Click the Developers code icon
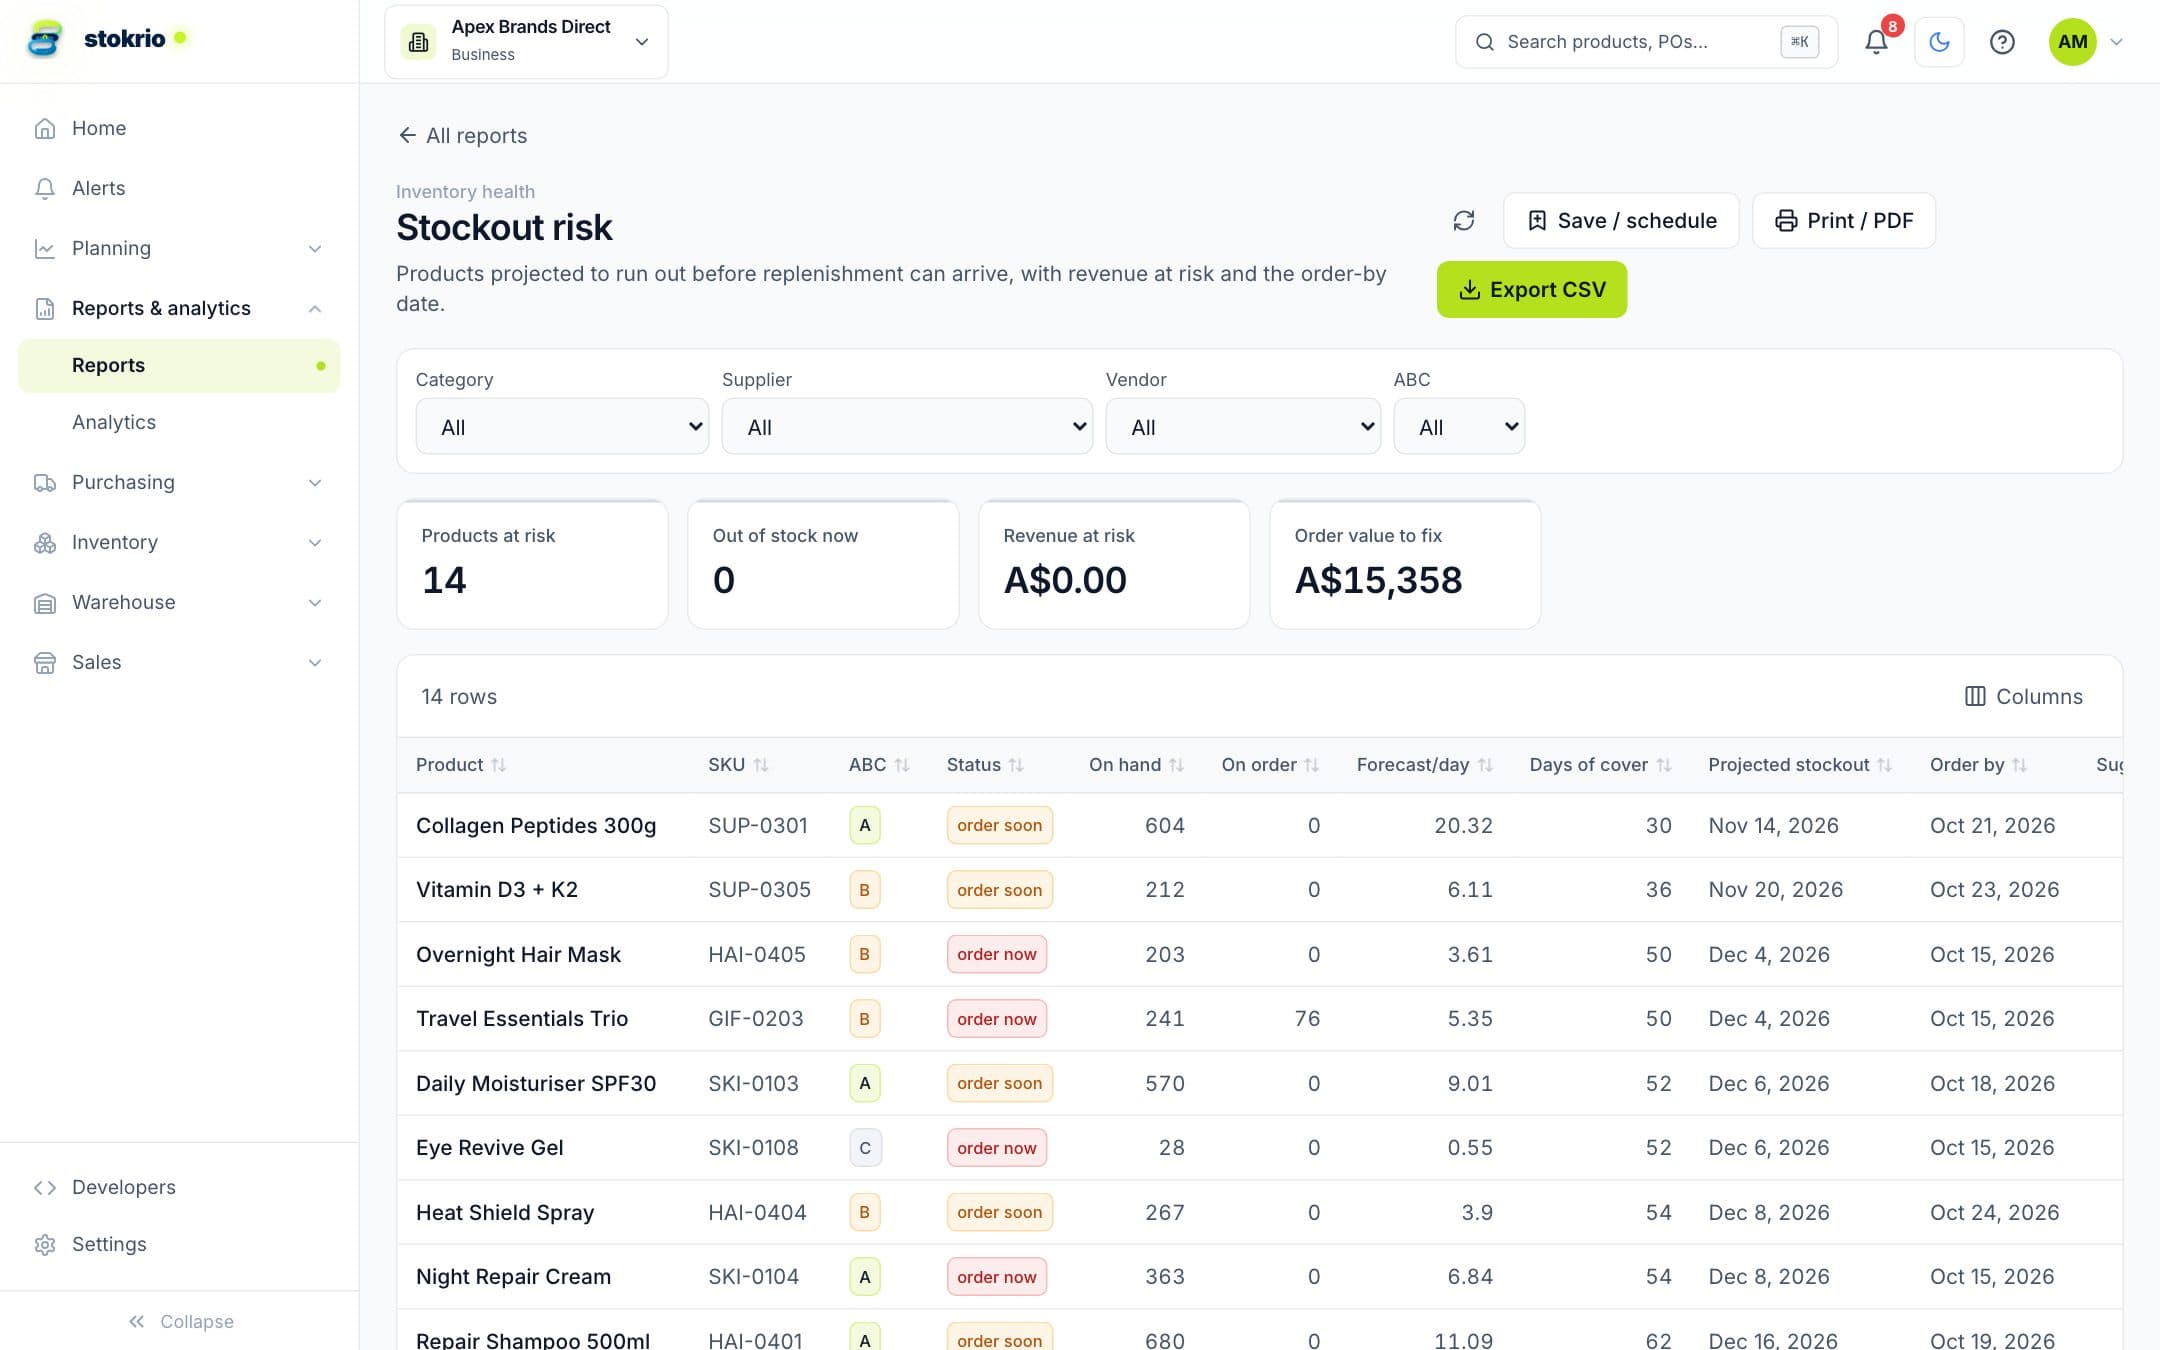Screen dimensions: 2160x1350 click(45, 1187)
